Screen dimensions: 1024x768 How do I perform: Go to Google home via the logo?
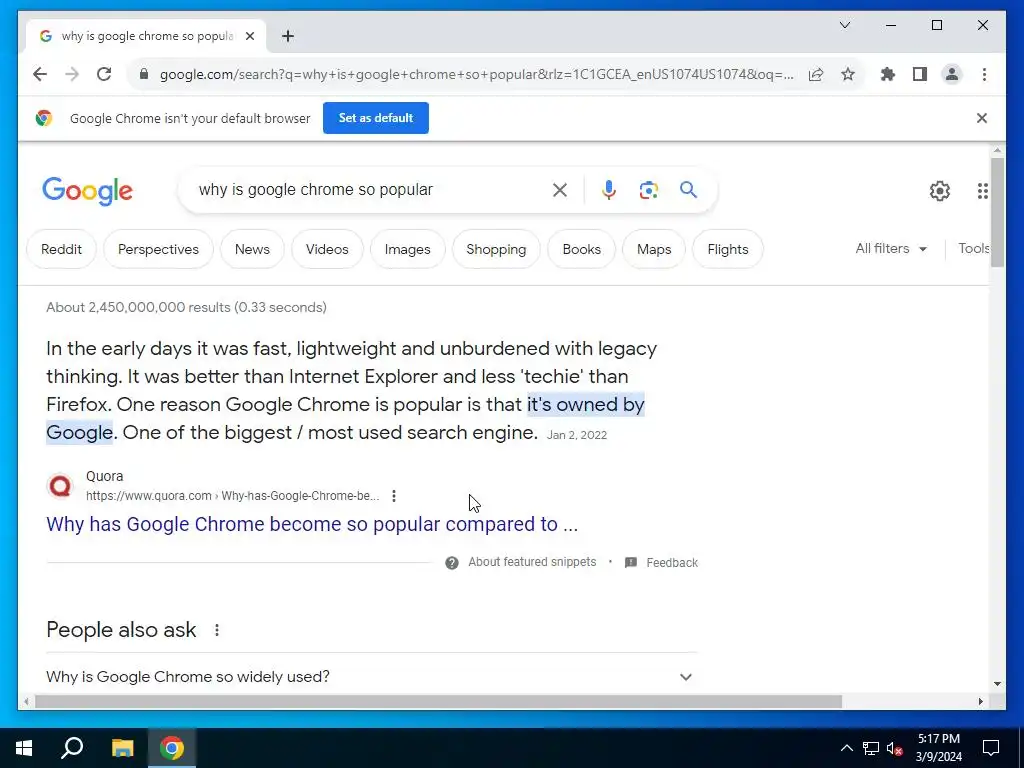click(88, 191)
